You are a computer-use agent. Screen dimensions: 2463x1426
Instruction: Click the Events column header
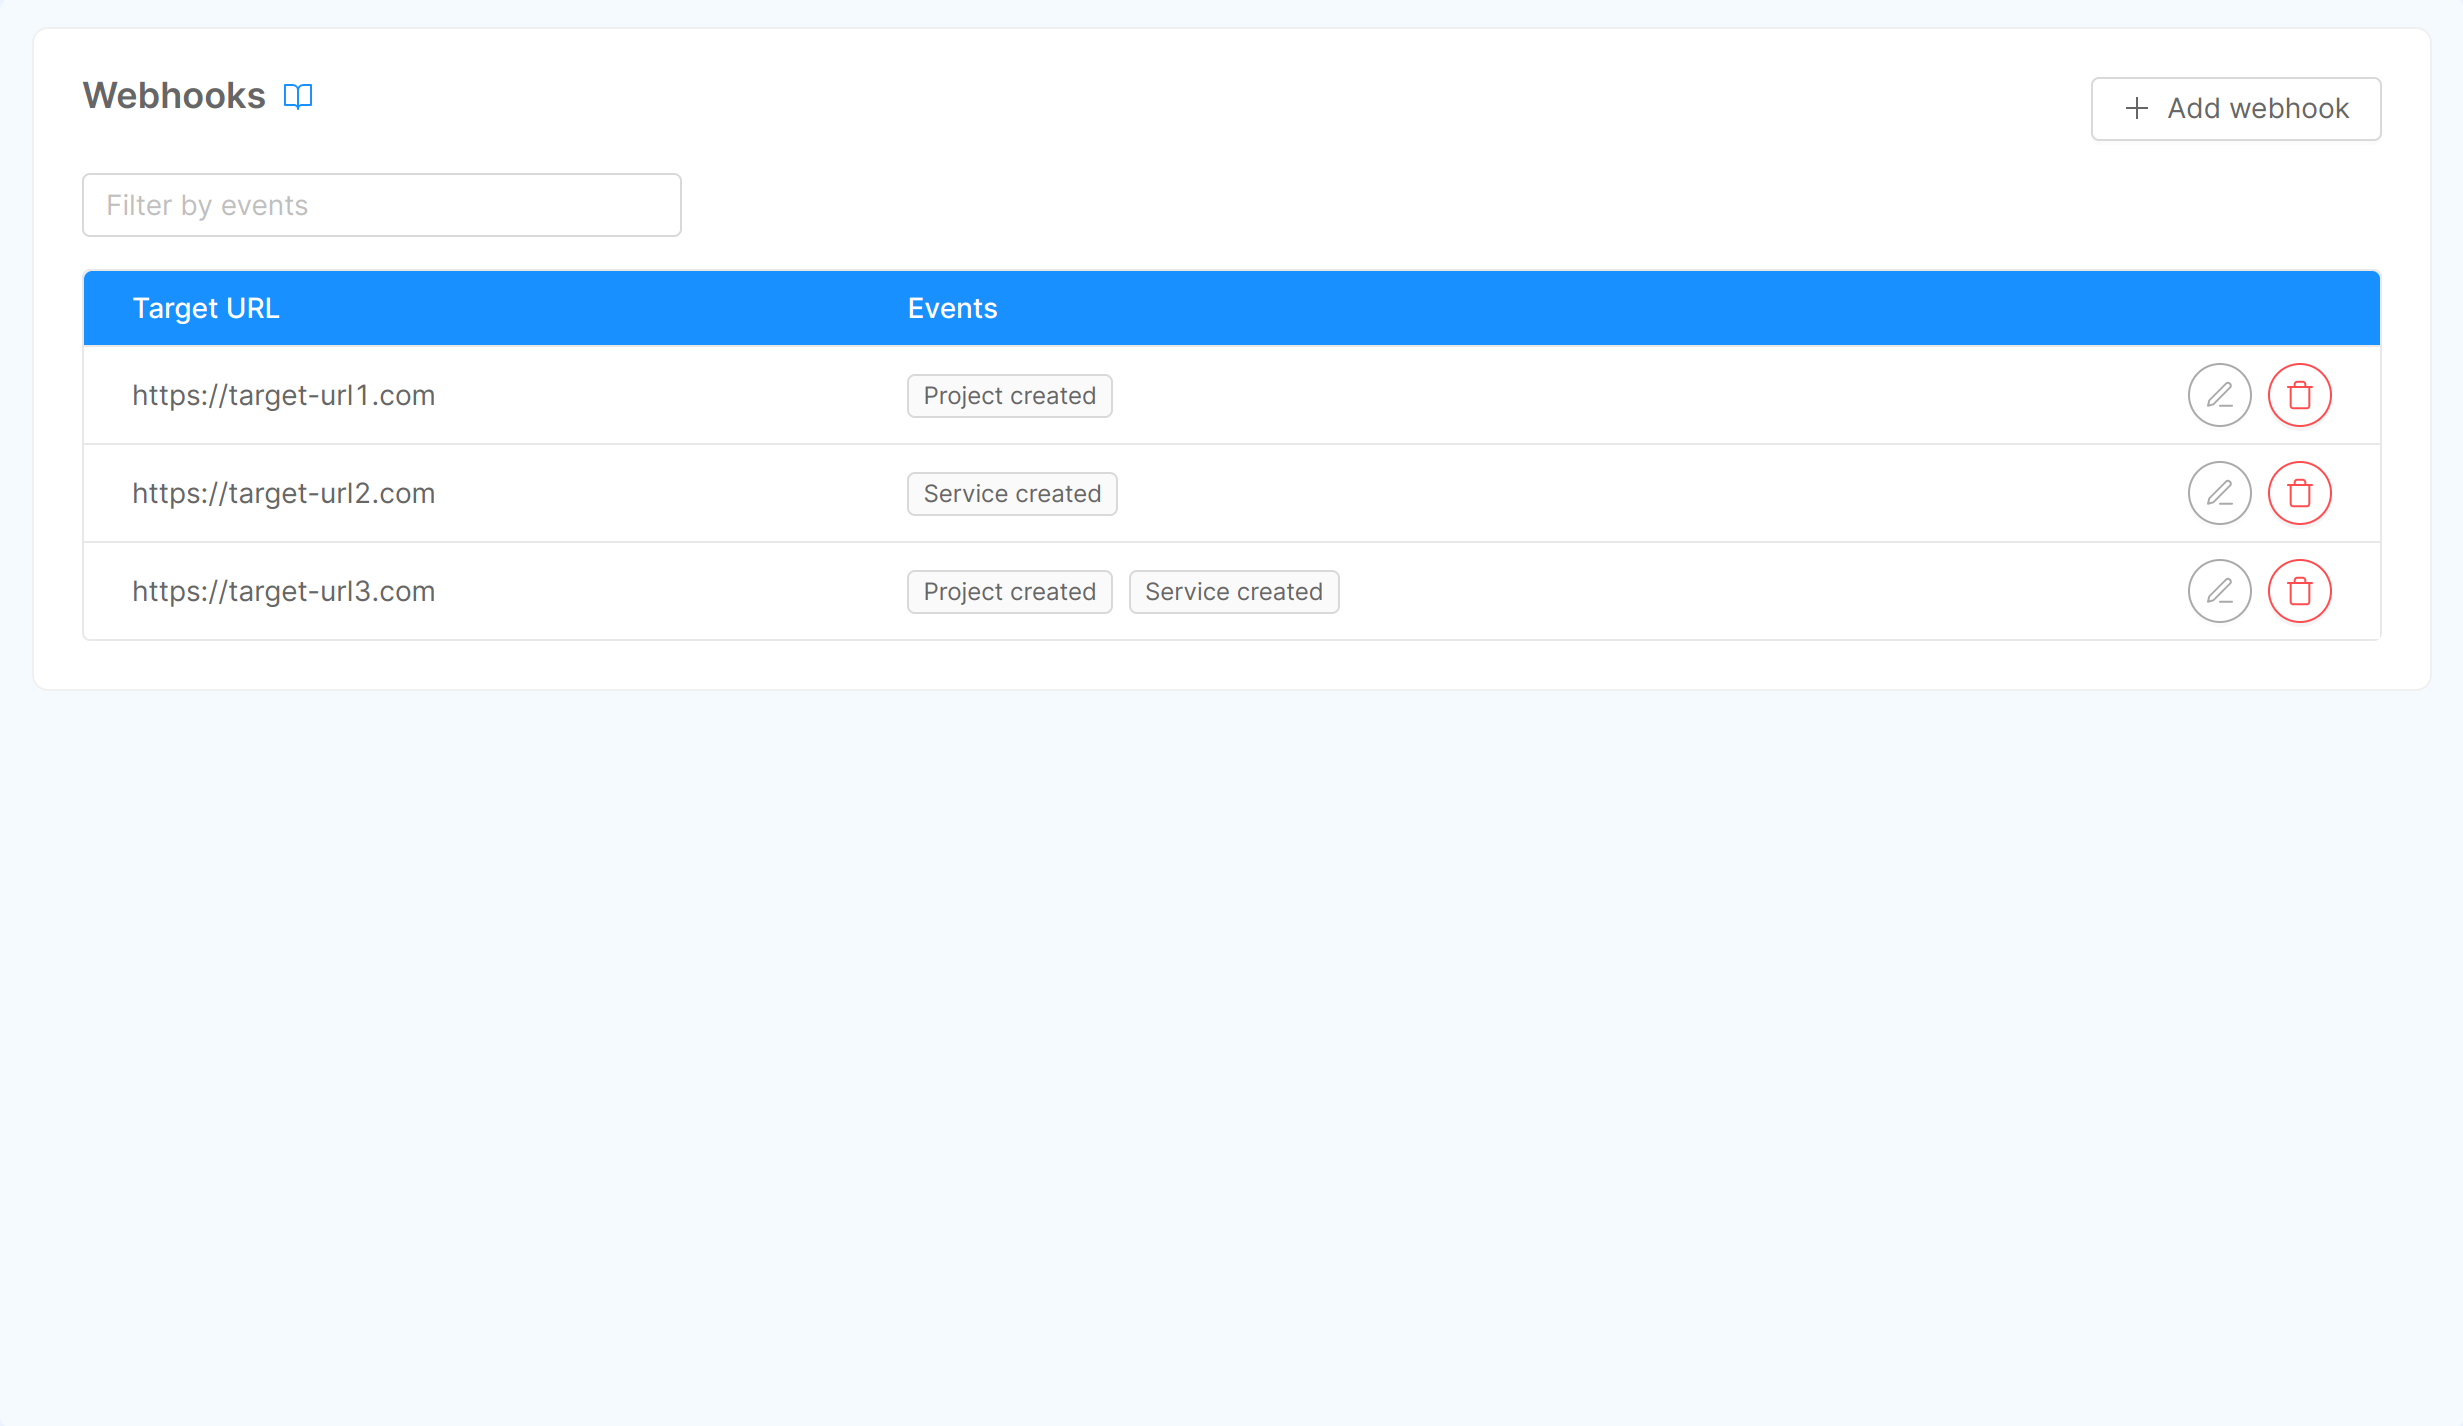coord(951,307)
